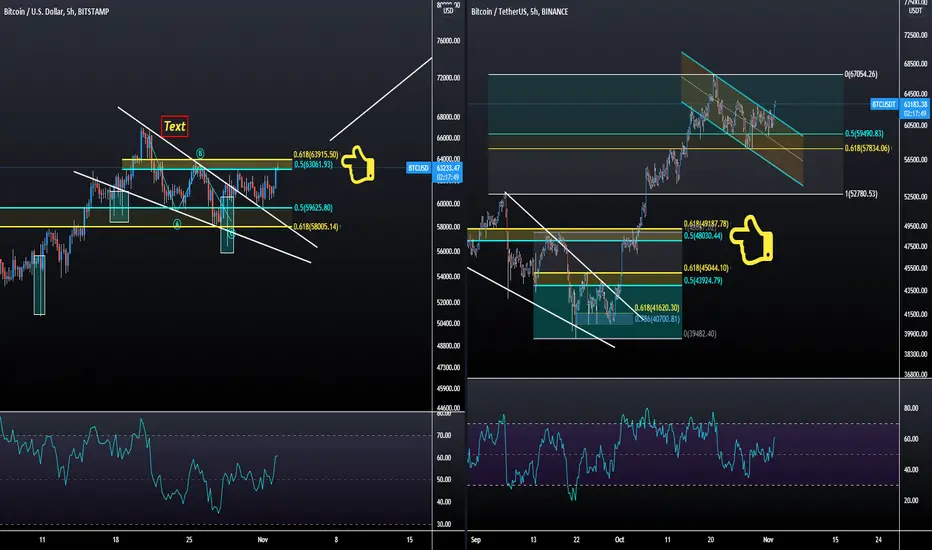The height and width of the screenshot is (550, 932).
Task: Click the 63233.47 current price label
Action: click(448, 168)
